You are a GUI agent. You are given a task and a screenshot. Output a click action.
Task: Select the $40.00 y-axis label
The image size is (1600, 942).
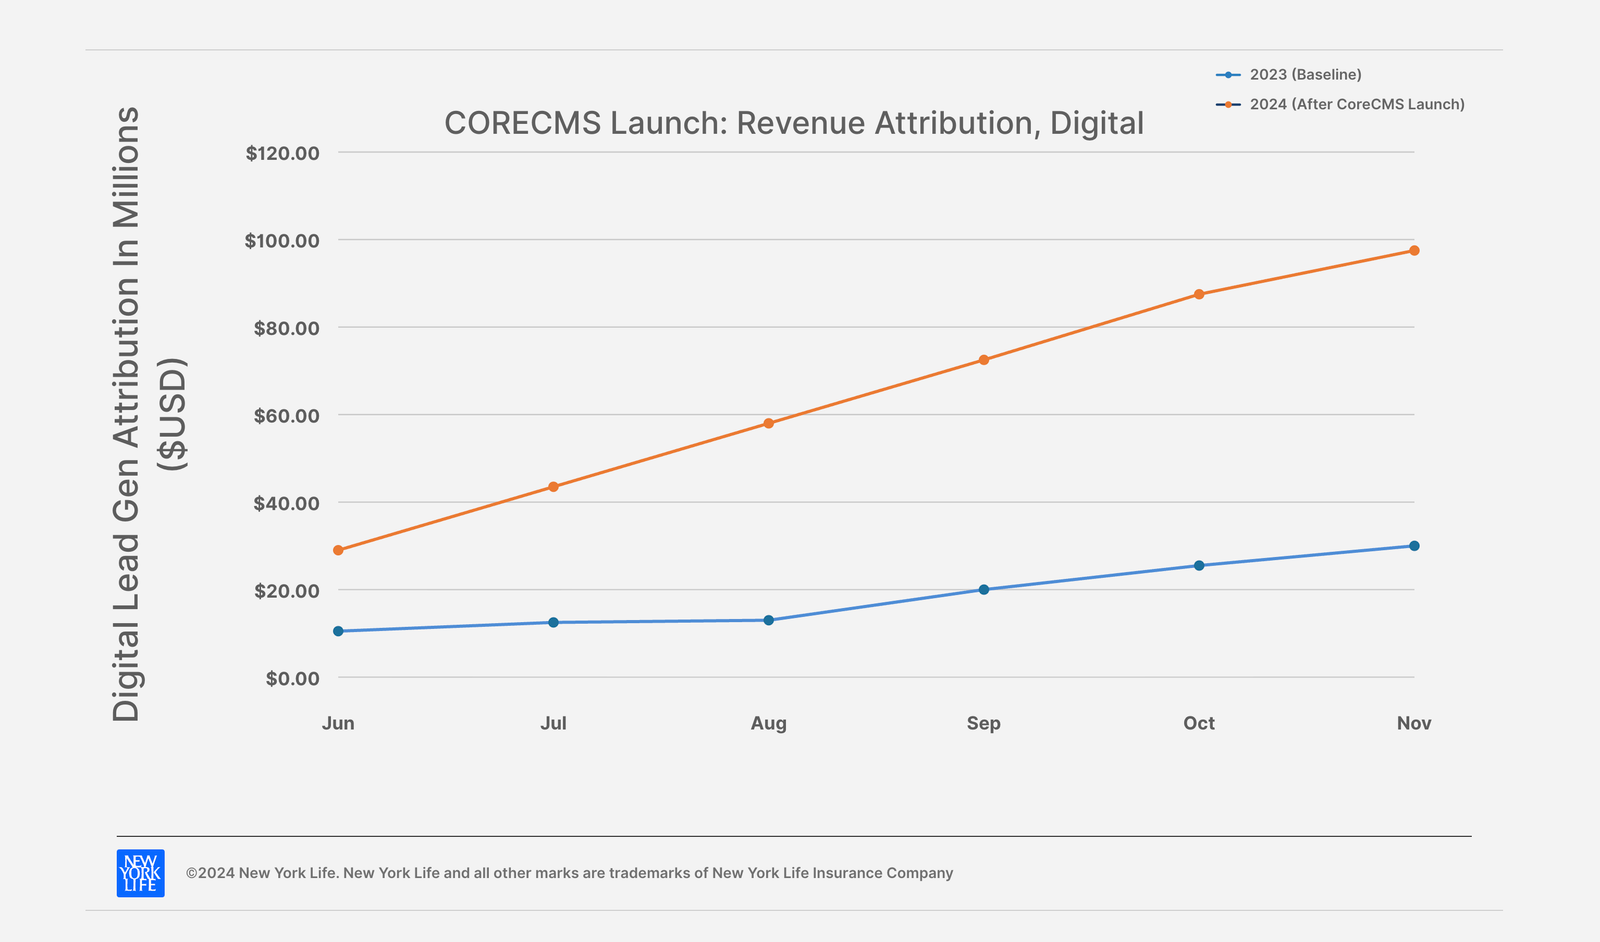coord(286,503)
